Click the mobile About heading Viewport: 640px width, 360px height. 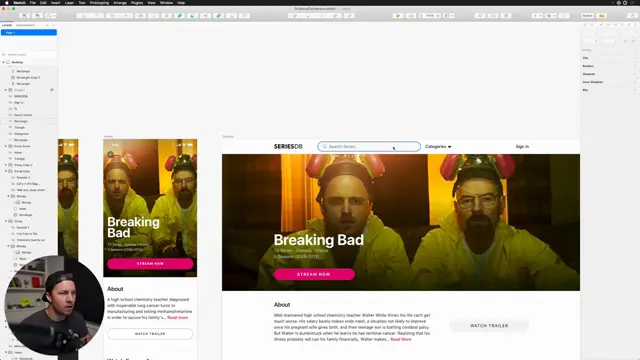(115, 289)
